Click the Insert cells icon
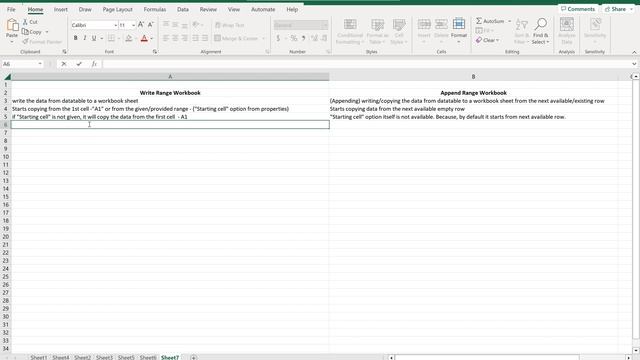640x360 pixels. click(424, 24)
